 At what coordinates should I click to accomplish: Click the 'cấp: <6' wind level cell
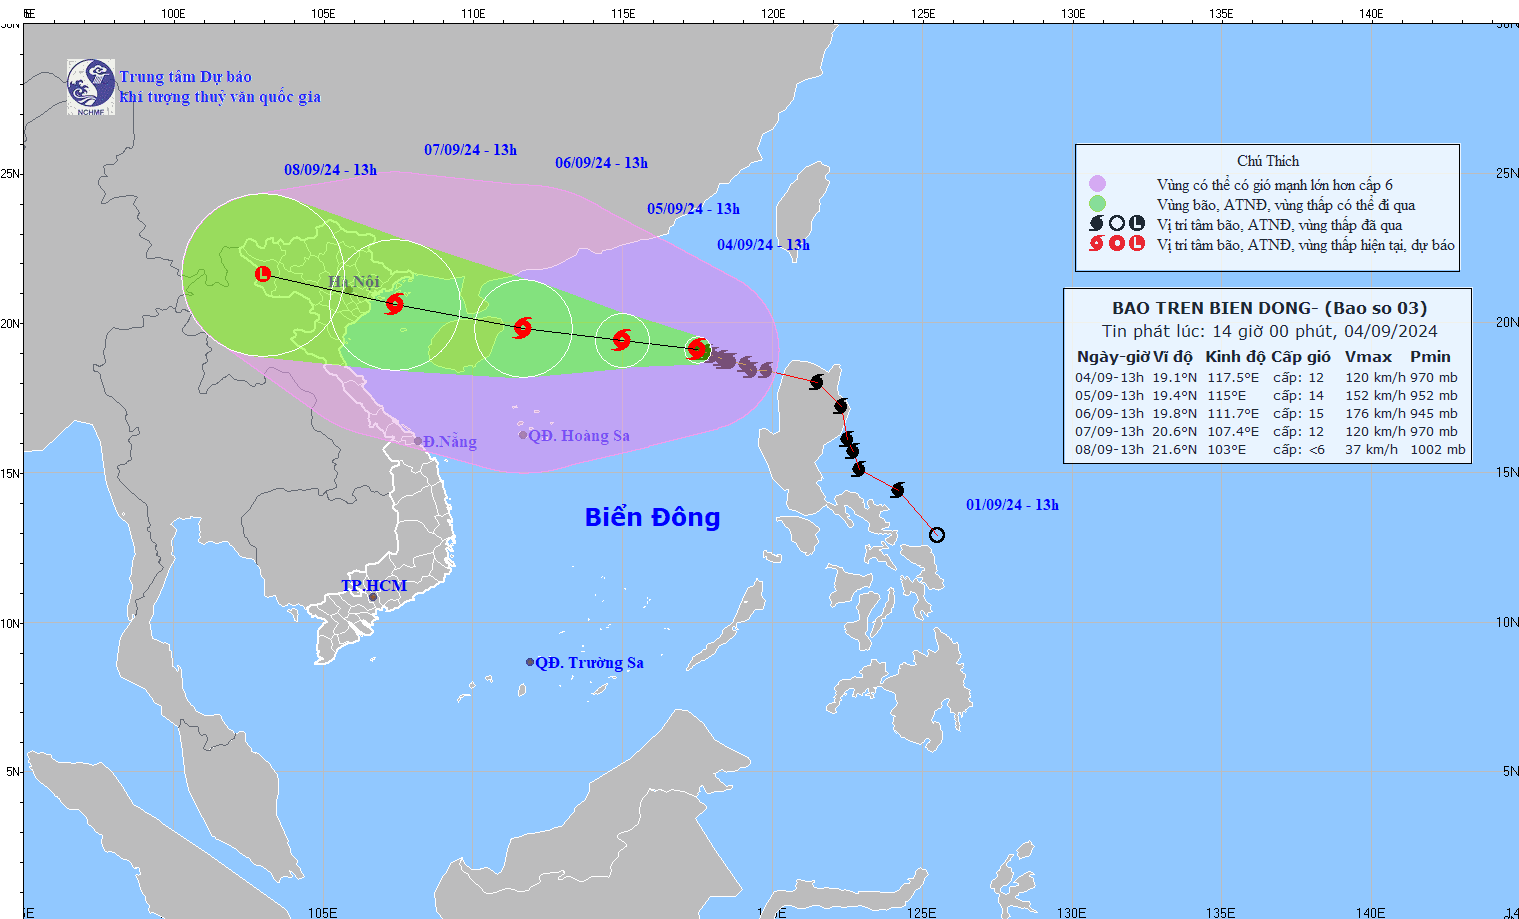1298,450
